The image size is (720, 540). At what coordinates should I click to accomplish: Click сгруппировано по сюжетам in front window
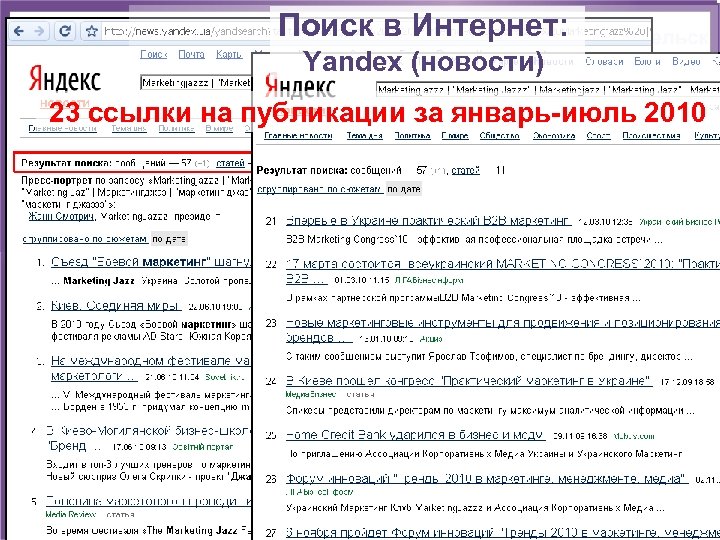pos(320,189)
